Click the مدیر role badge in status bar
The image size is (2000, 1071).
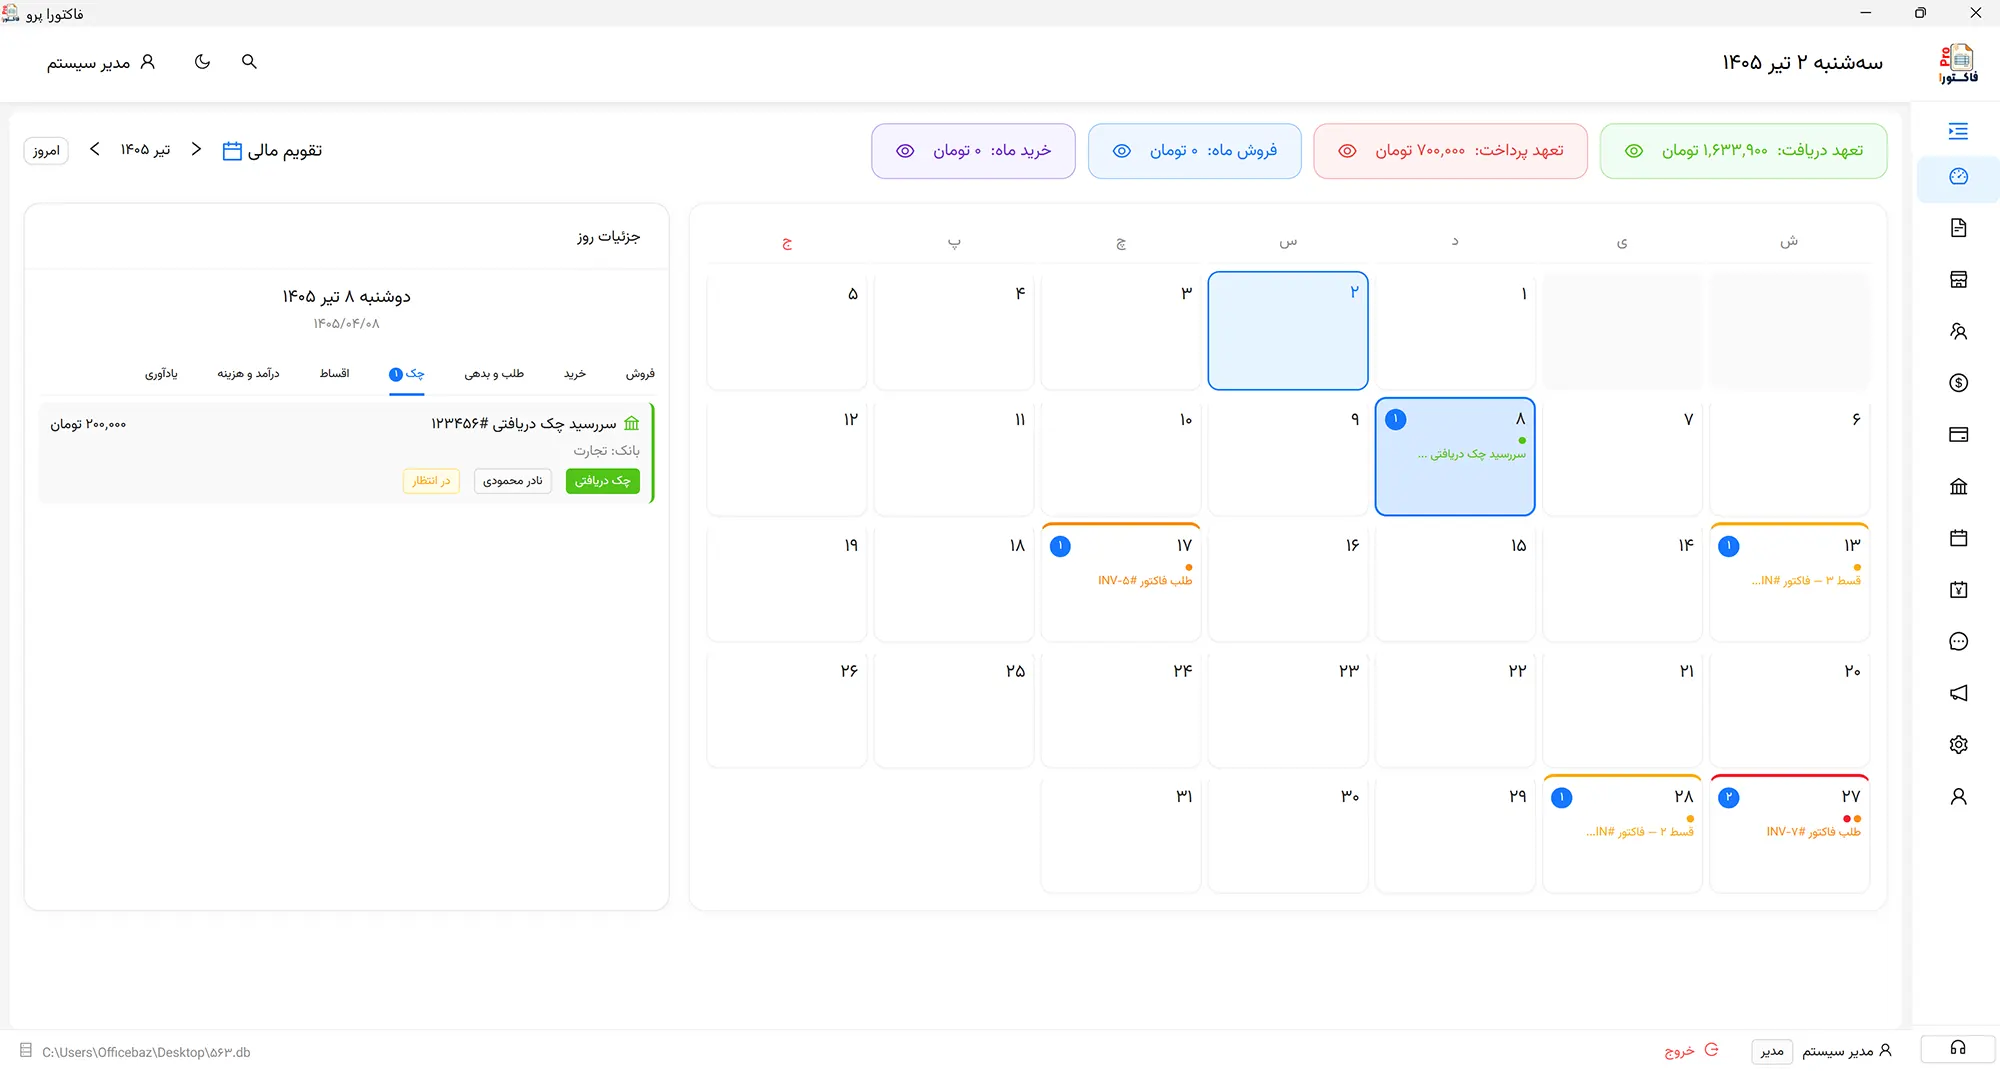pyautogui.click(x=1772, y=1051)
